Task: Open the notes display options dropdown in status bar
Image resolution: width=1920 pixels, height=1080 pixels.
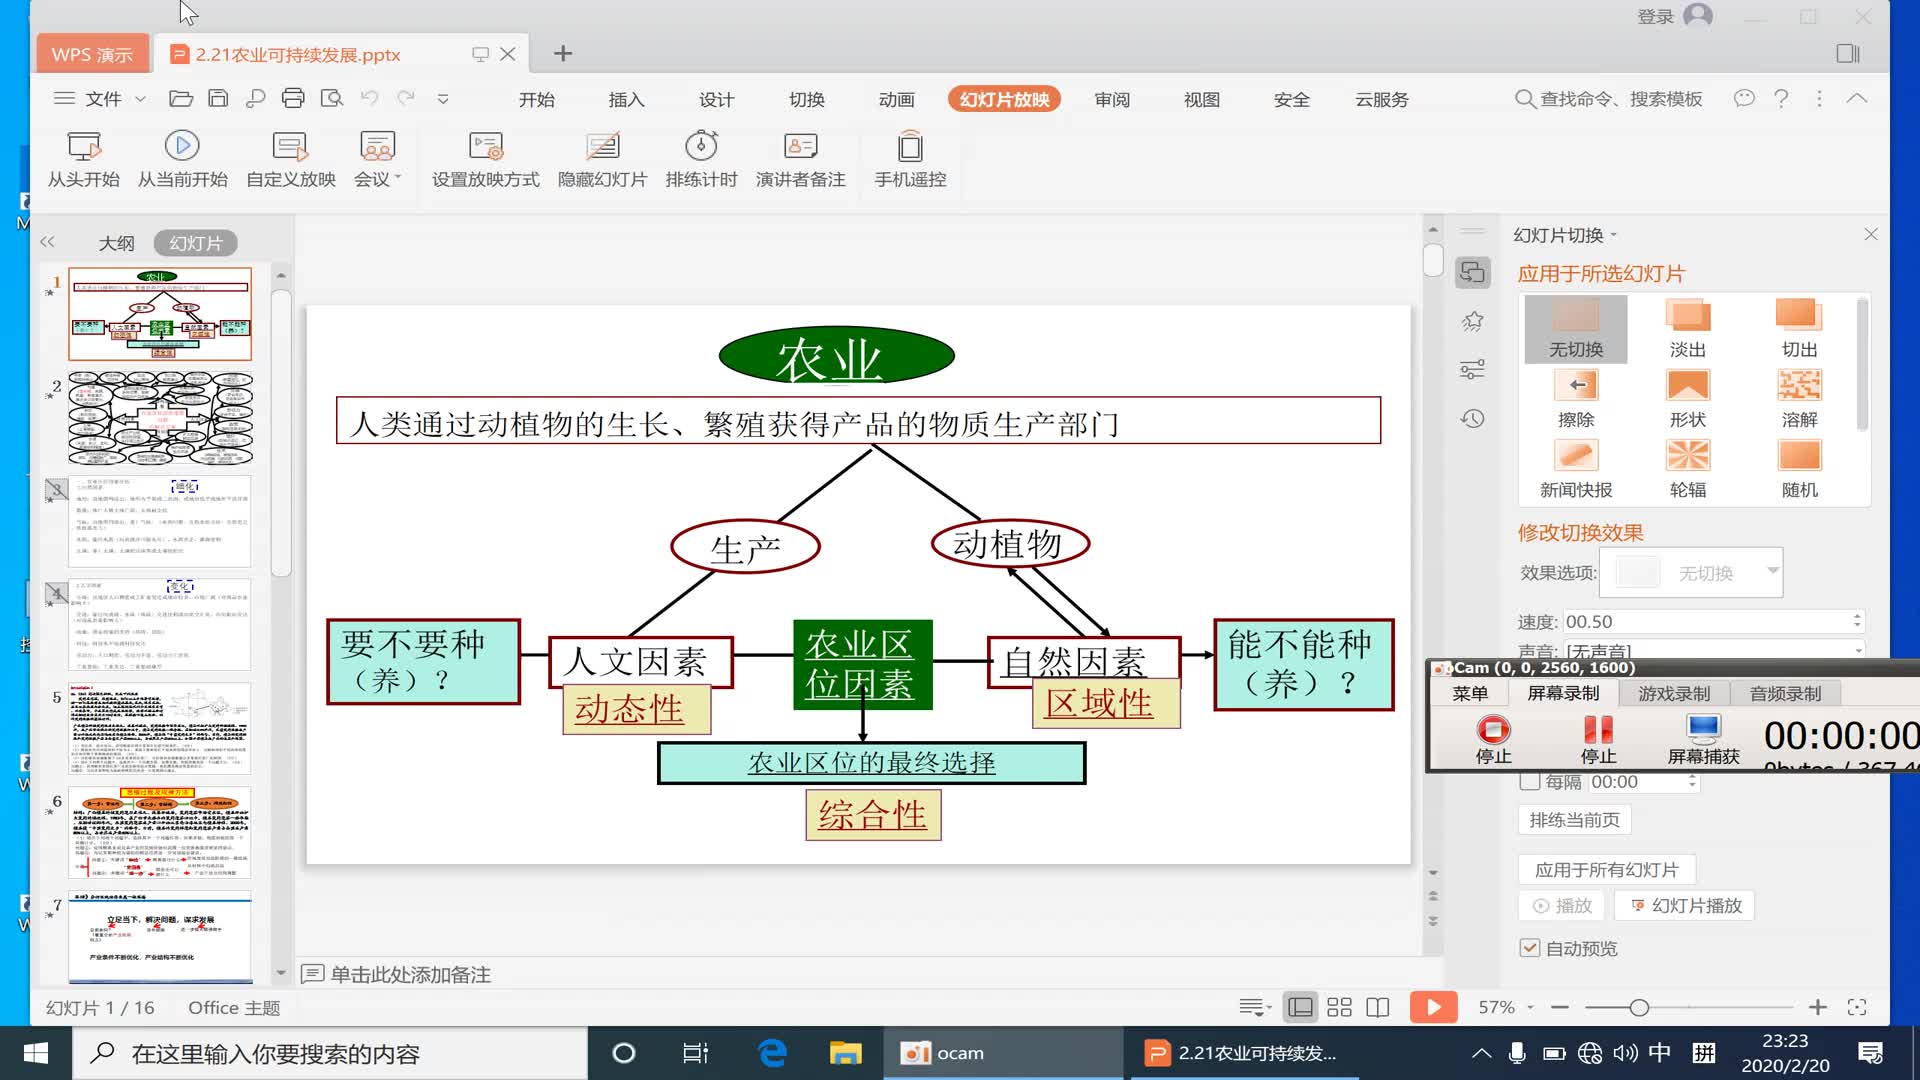Action: (1254, 1007)
